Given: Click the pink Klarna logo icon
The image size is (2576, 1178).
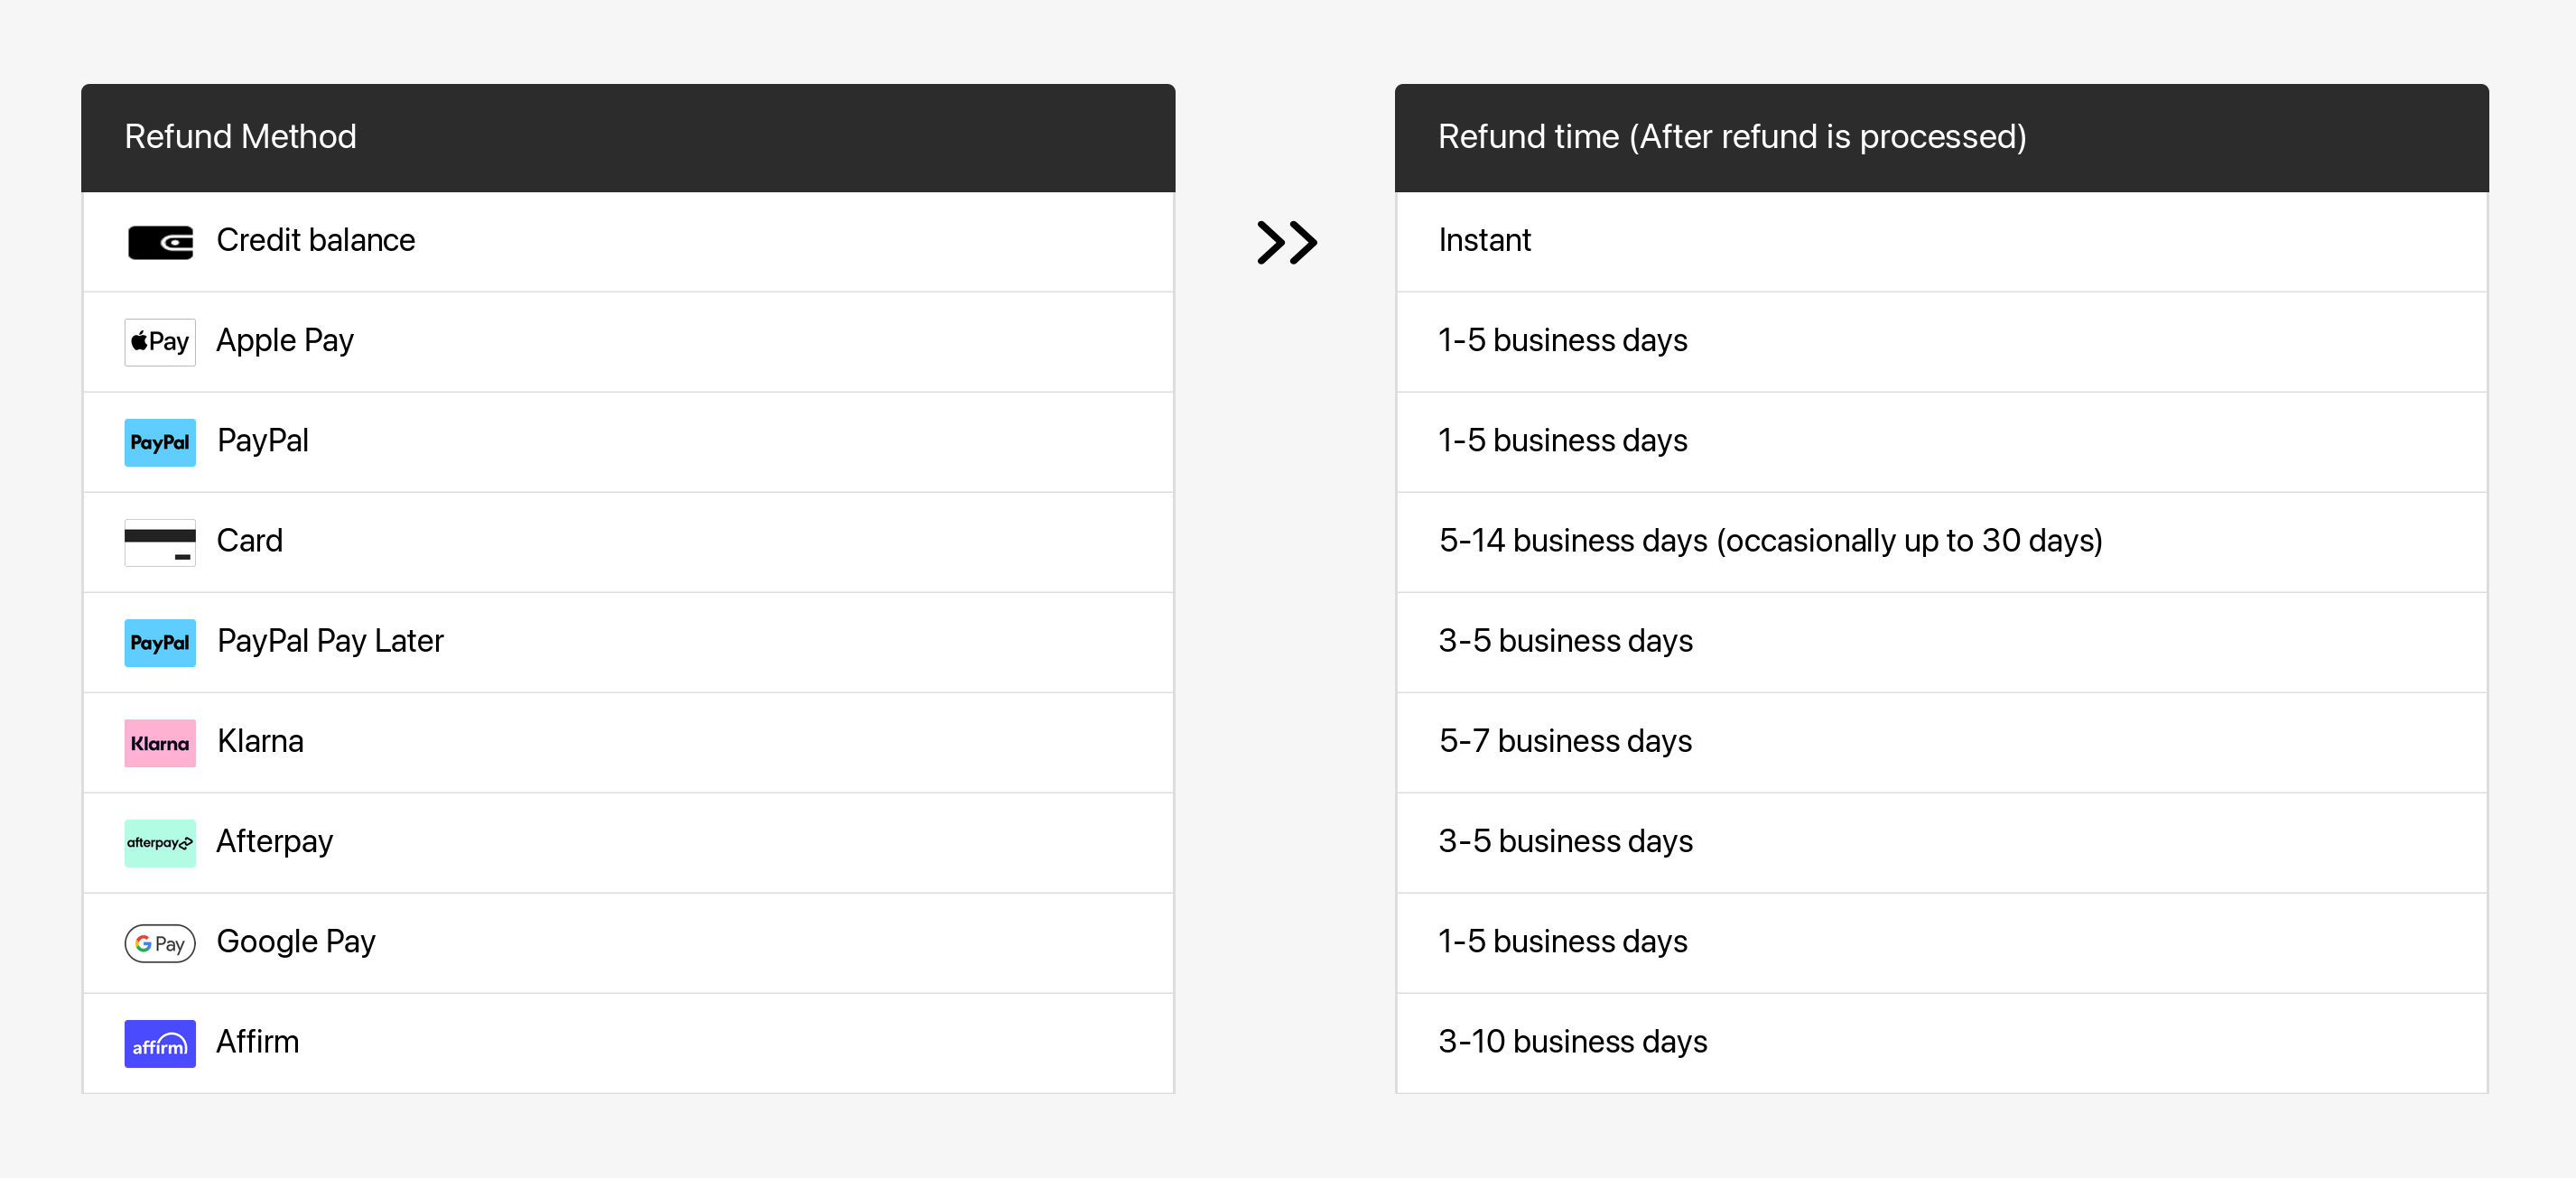Looking at the screenshot, I should (x=160, y=743).
